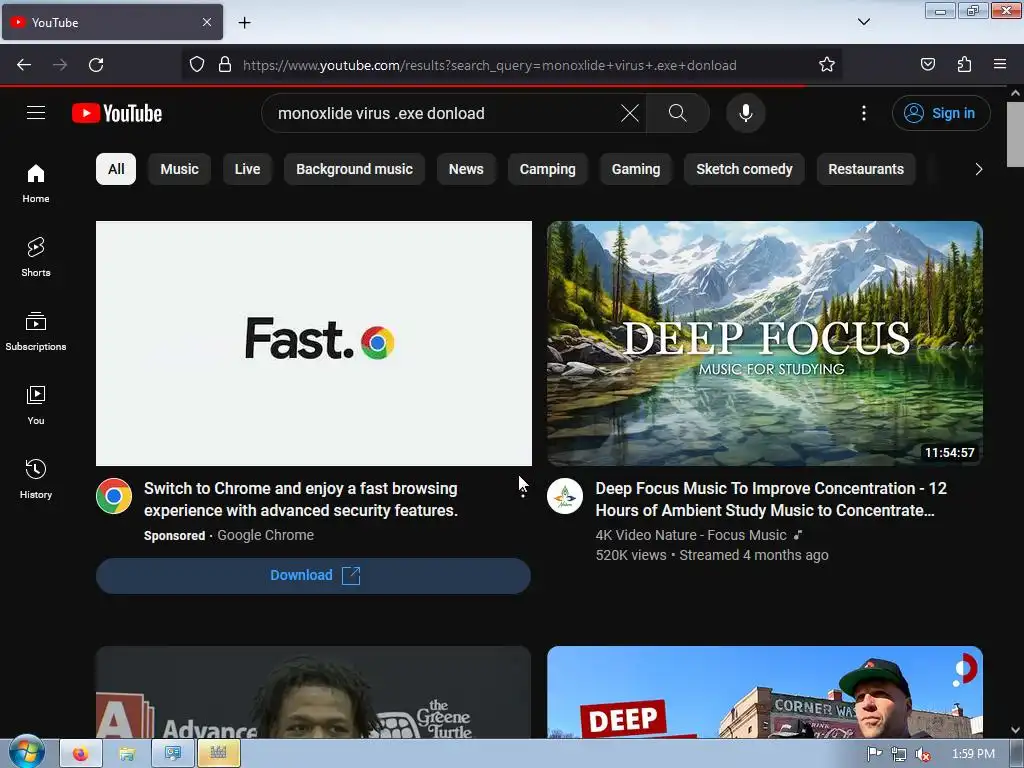The height and width of the screenshot is (768, 1024).
Task: Clear the search query with X
Action: [630, 113]
